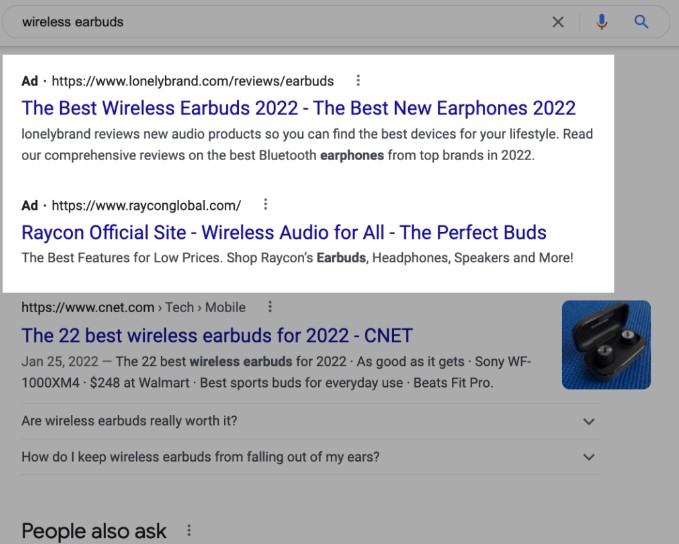Open options menu for Raycon ad
Image resolution: width=679 pixels, height=544 pixels.
pyautogui.click(x=265, y=204)
